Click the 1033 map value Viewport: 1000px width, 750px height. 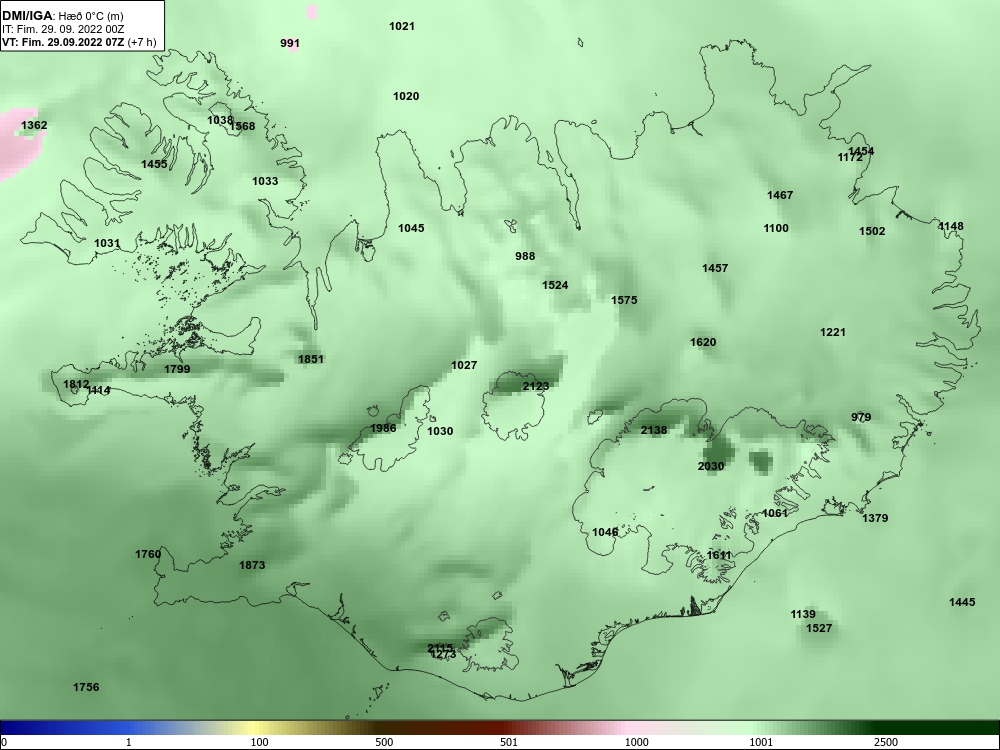coord(265,181)
